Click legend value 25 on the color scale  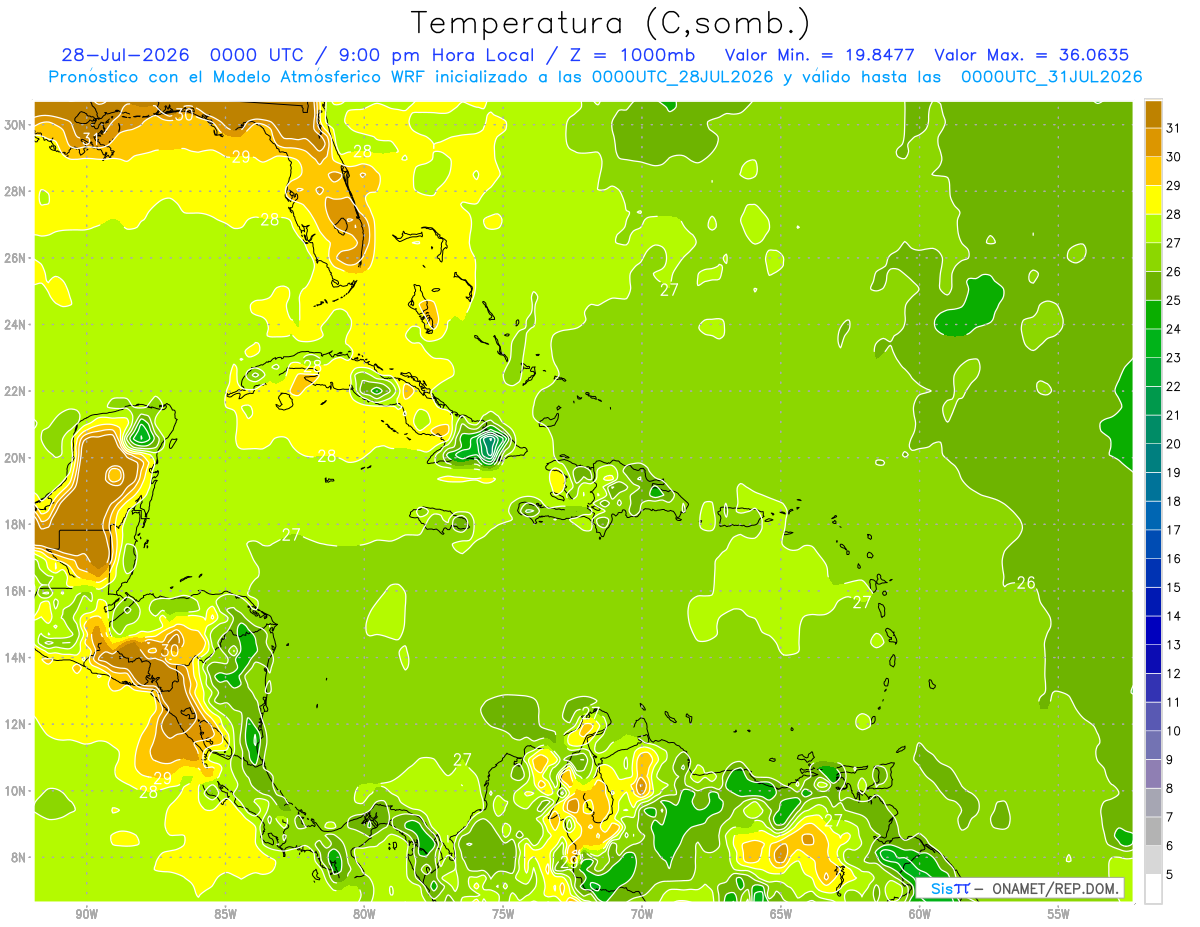coord(1174,300)
